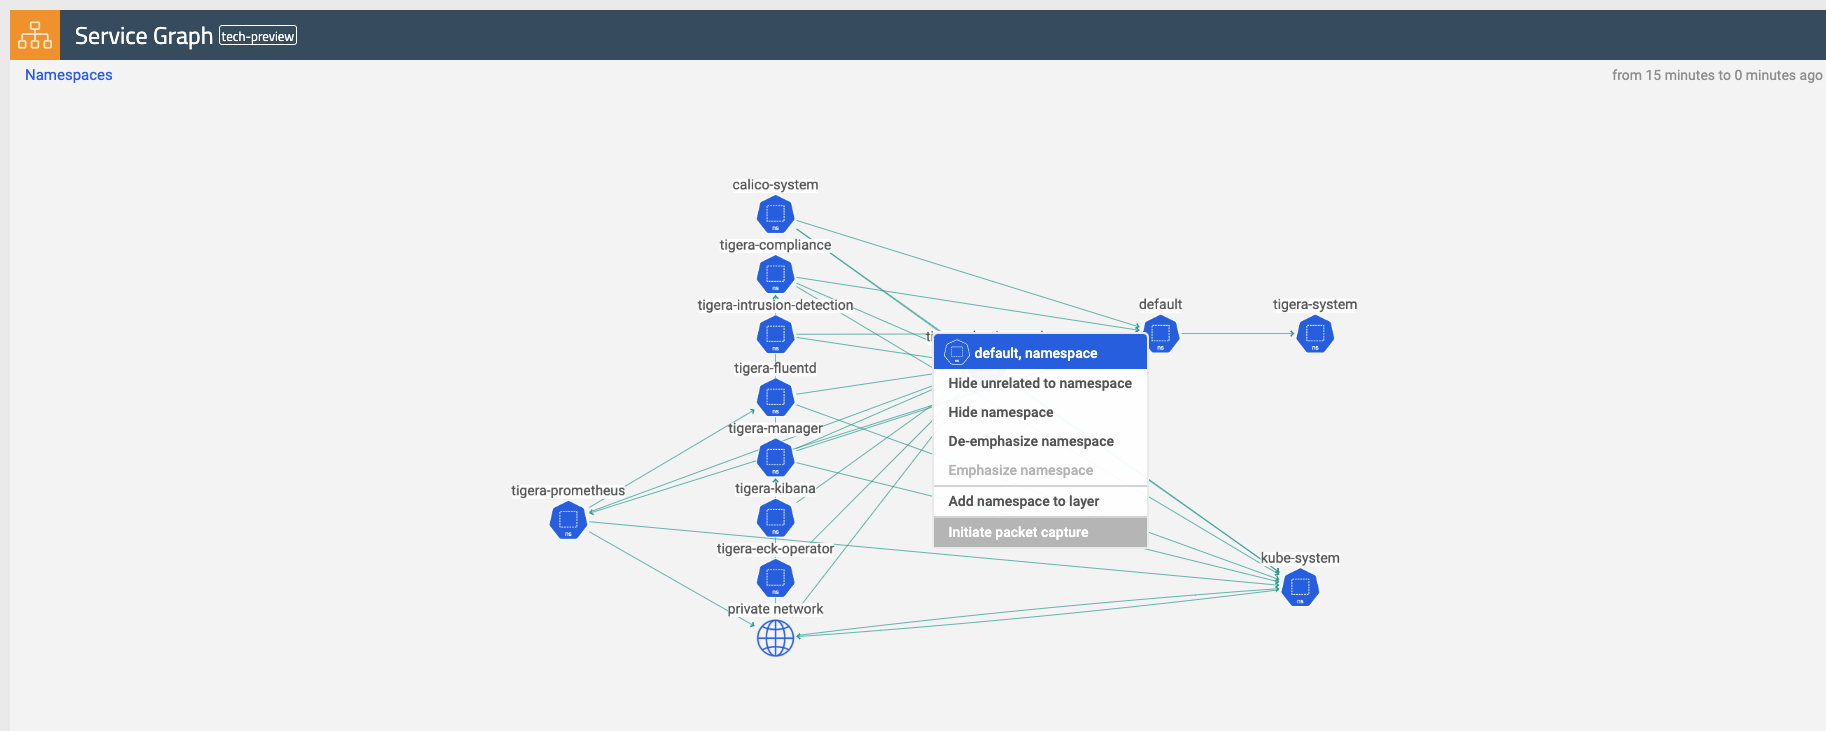Click the tigera-intrusion-detection label

pyautogui.click(x=775, y=305)
